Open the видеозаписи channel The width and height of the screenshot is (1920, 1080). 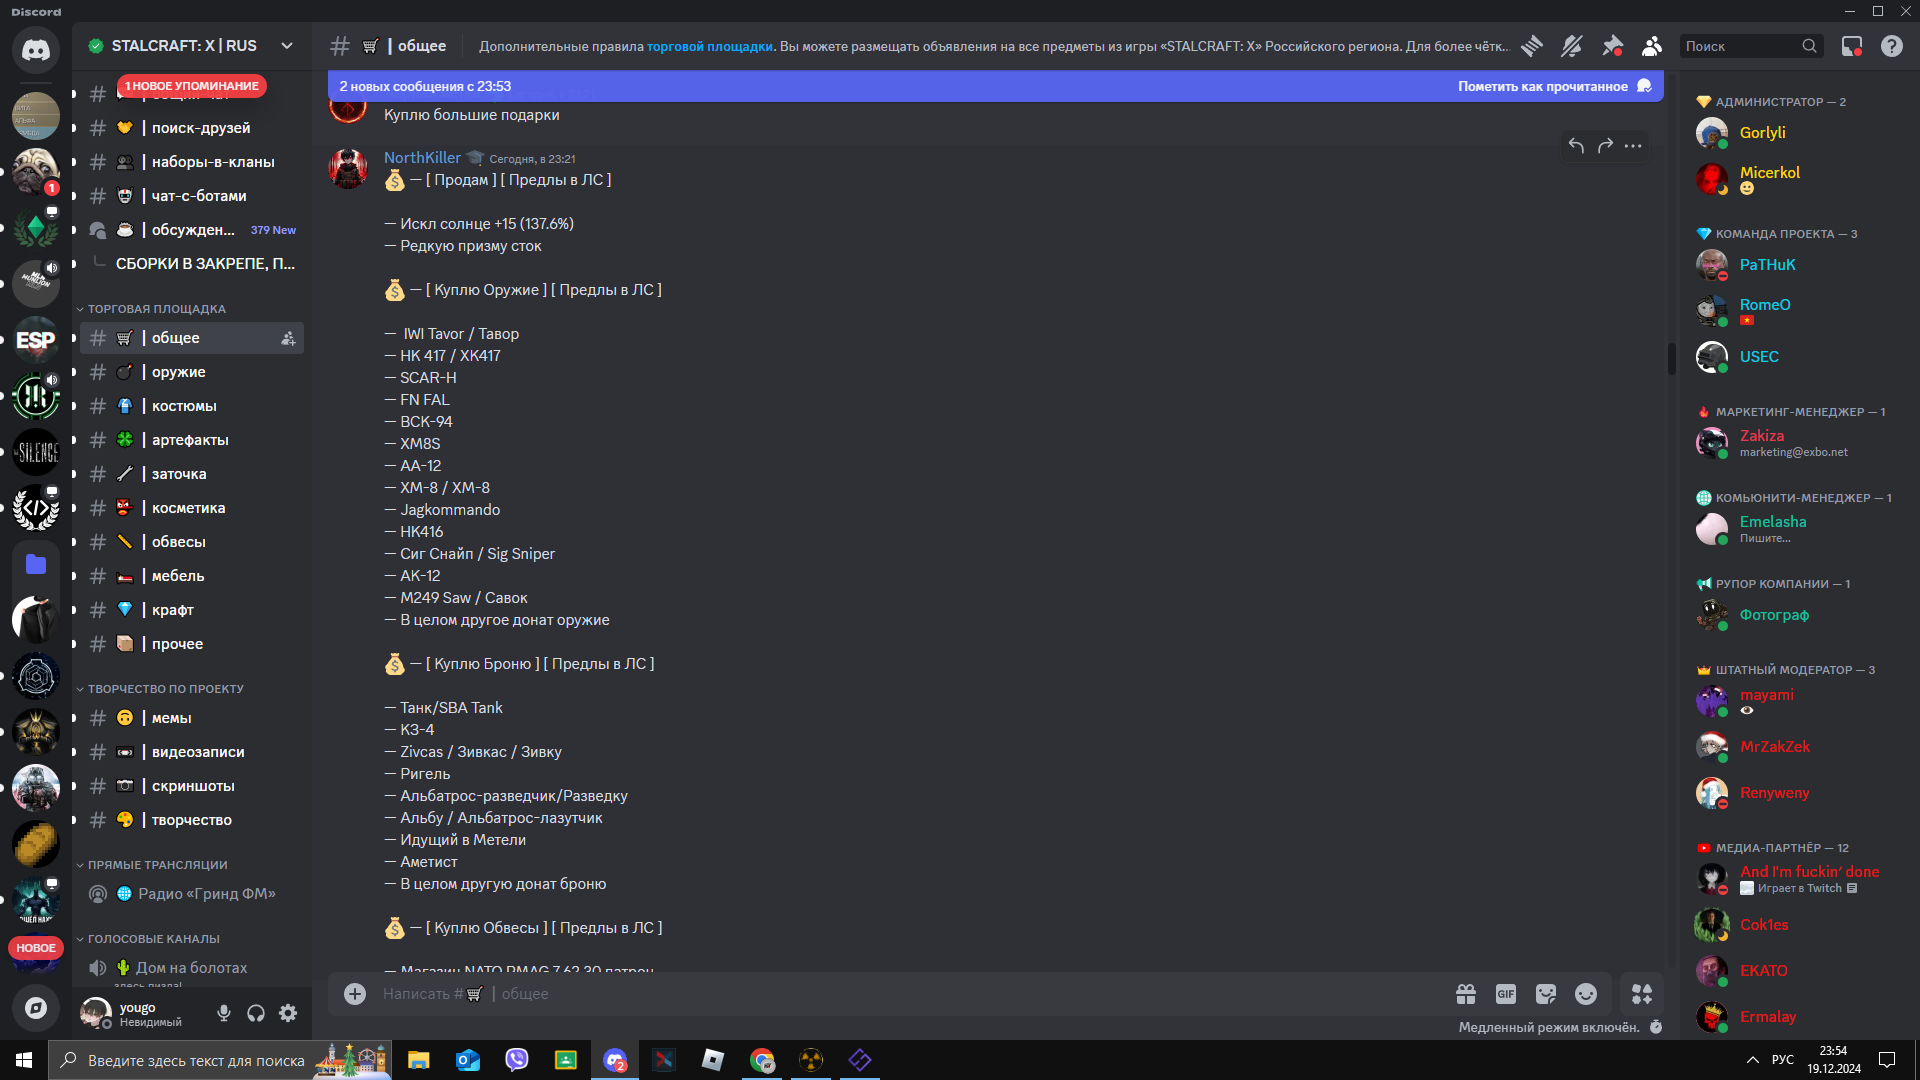coord(192,752)
